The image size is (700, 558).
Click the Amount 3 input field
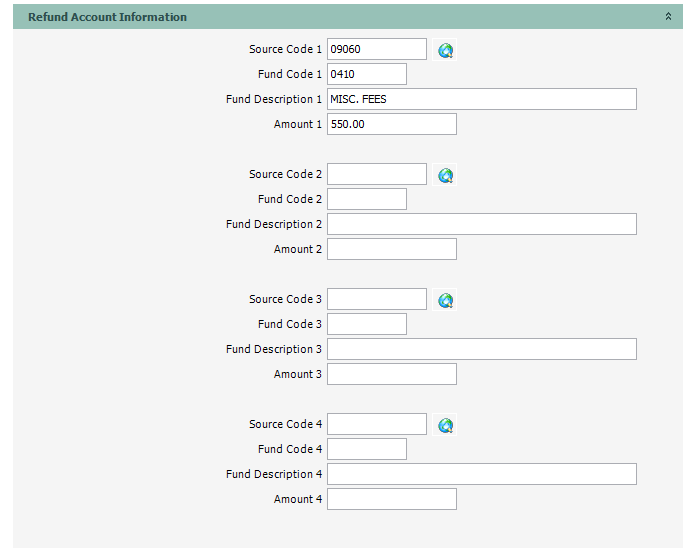[391, 374]
